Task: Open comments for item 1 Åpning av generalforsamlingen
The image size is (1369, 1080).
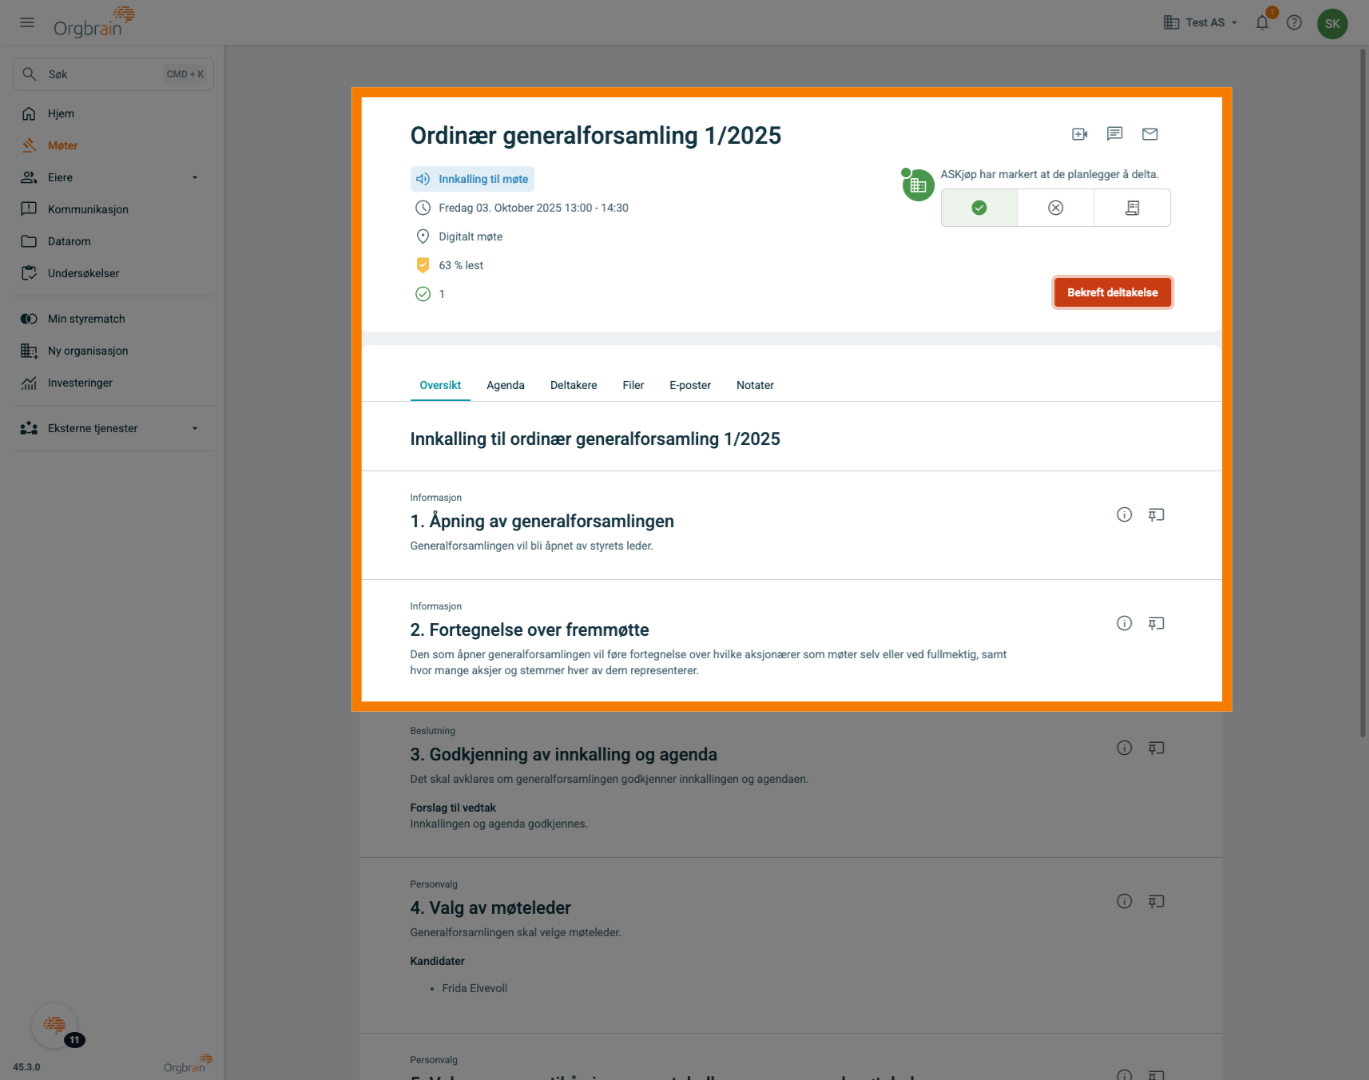Action: [x=1156, y=515]
